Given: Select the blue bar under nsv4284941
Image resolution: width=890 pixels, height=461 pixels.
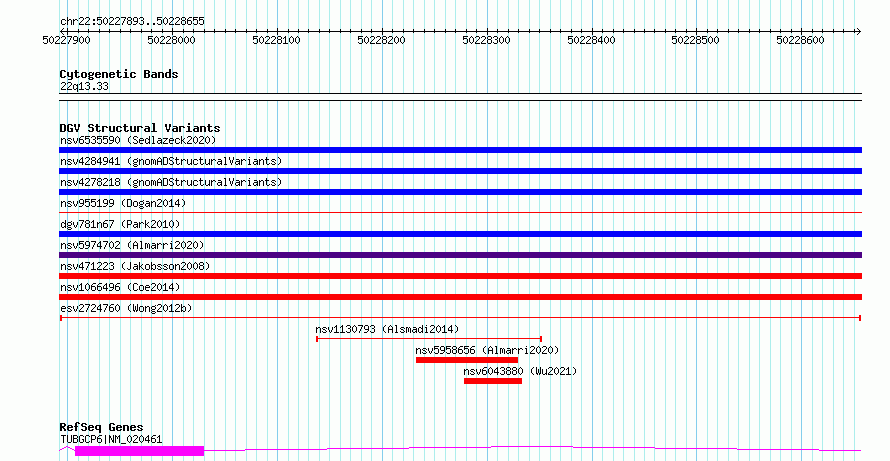Looking at the screenshot, I should (x=460, y=171).
